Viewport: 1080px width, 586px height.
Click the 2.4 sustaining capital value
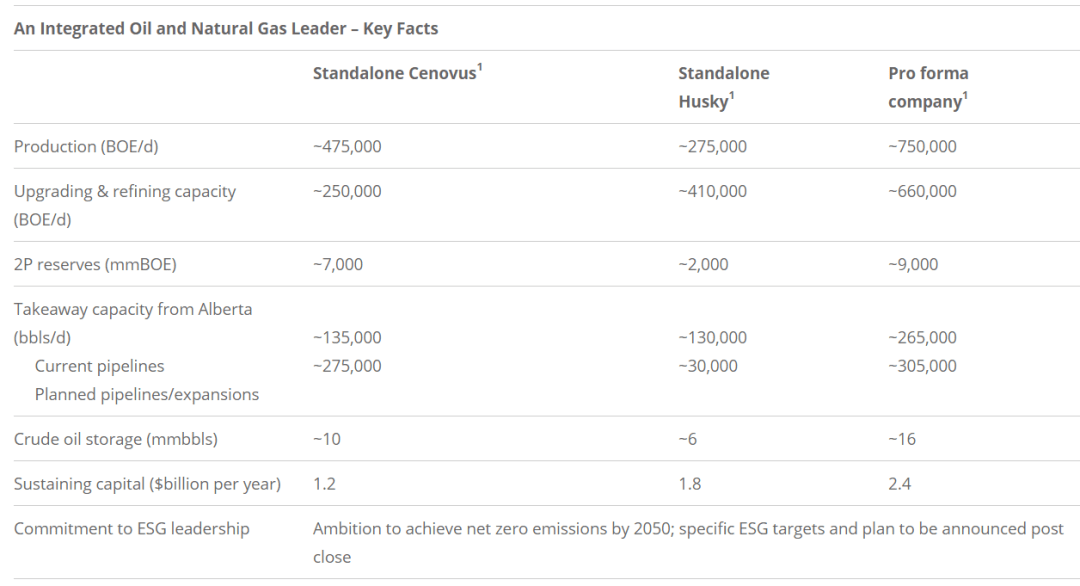tap(900, 483)
